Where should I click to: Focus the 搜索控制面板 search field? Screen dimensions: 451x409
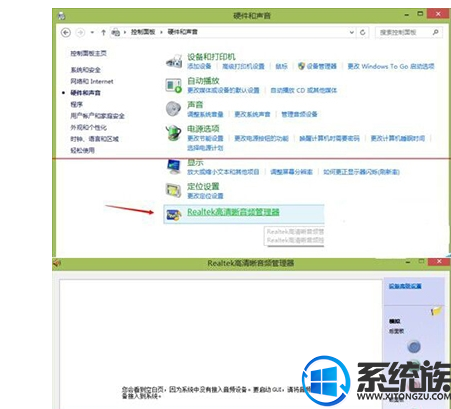pyautogui.click(x=409, y=32)
